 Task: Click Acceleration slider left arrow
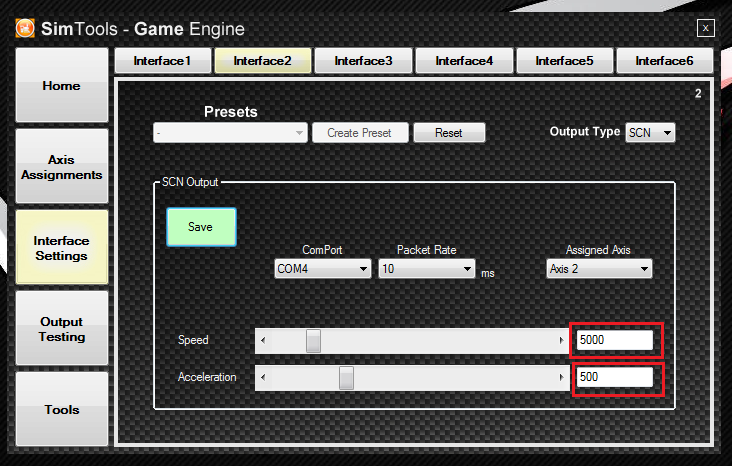point(263,377)
